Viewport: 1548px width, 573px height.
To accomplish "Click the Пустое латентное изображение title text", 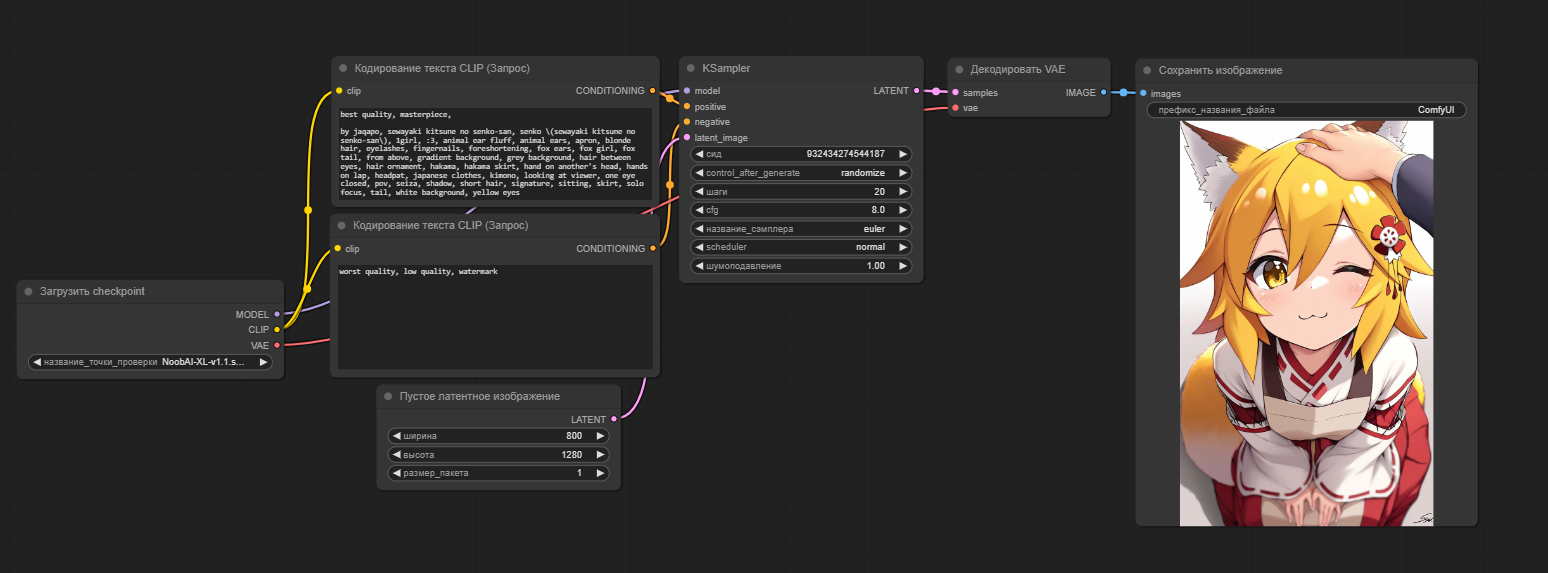I will [479, 396].
